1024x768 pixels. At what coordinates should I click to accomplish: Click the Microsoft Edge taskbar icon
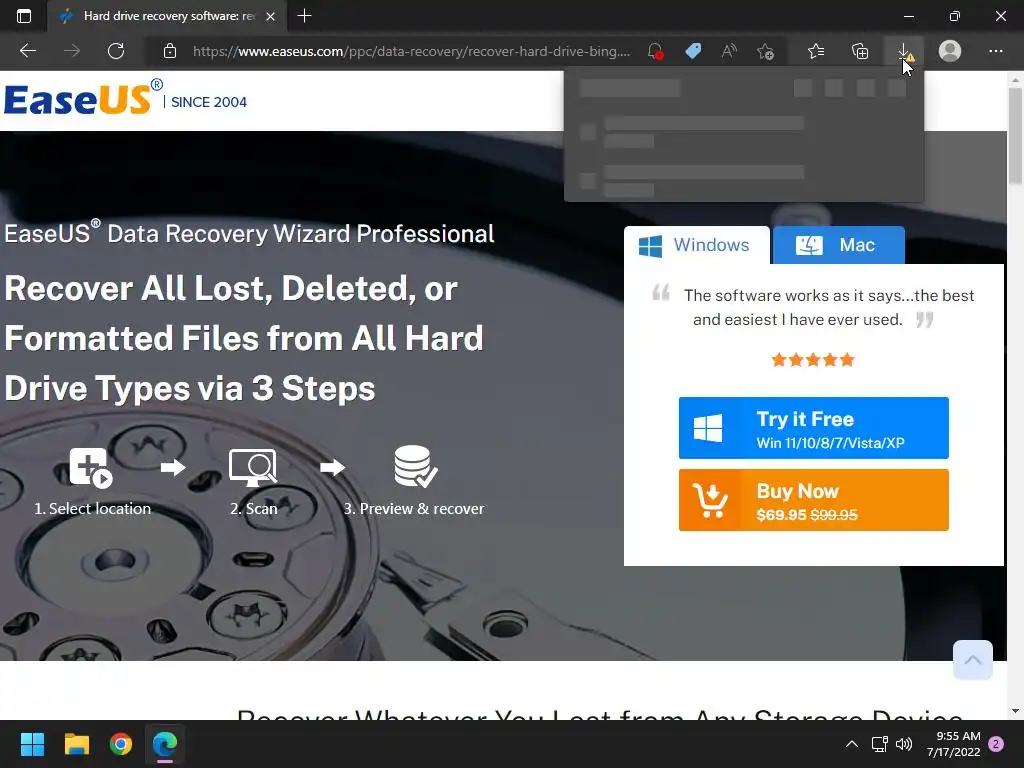[165, 744]
